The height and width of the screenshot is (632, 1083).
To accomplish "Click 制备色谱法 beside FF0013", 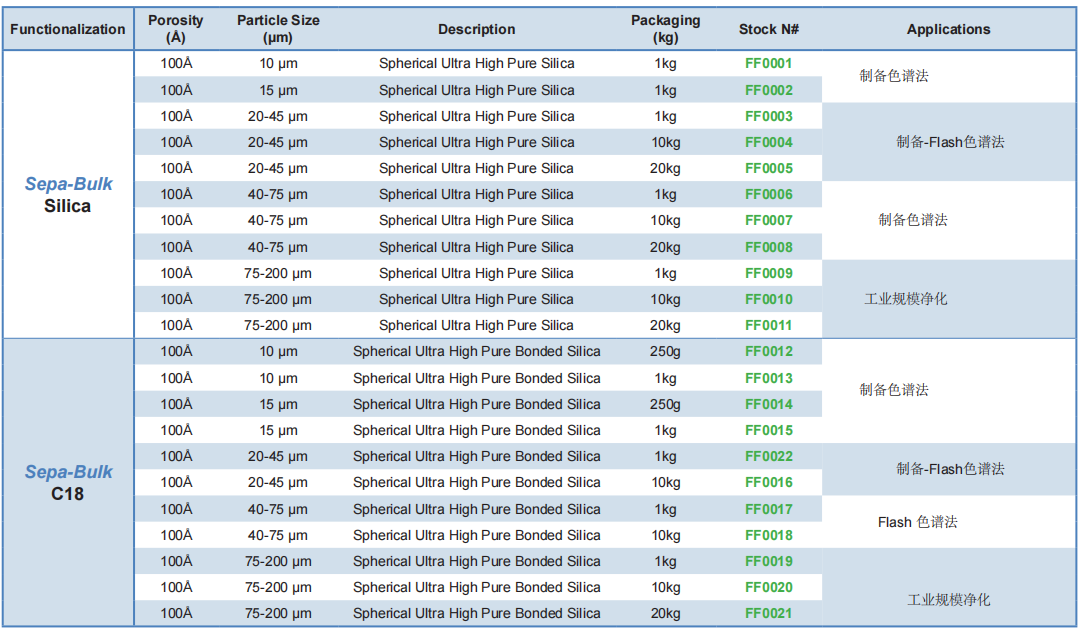I will (894, 390).
